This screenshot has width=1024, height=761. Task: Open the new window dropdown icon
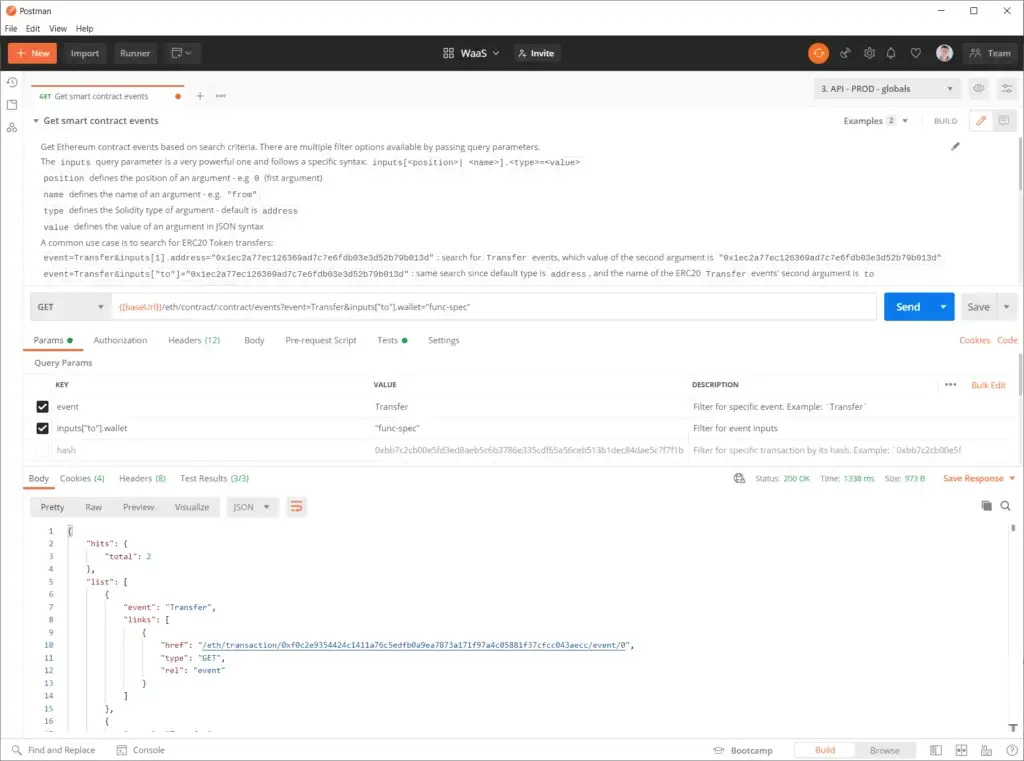181,54
